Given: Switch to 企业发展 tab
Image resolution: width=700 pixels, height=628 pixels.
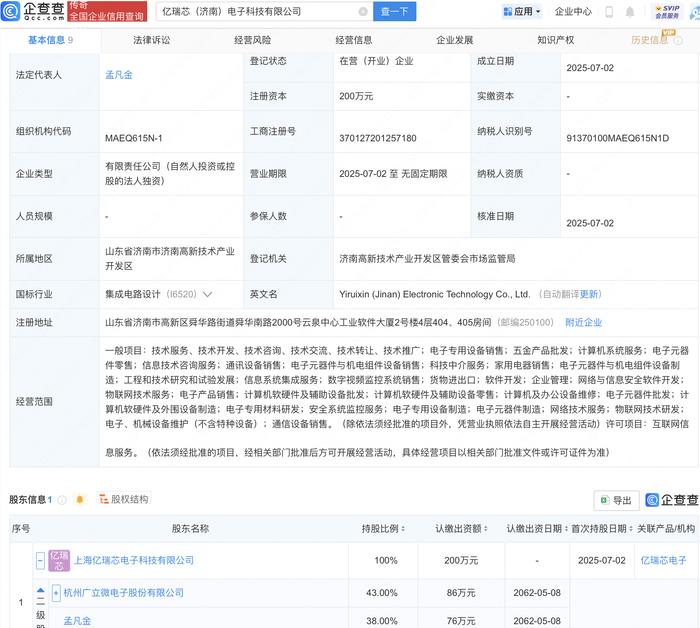Looking at the screenshot, I should [454, 40].
